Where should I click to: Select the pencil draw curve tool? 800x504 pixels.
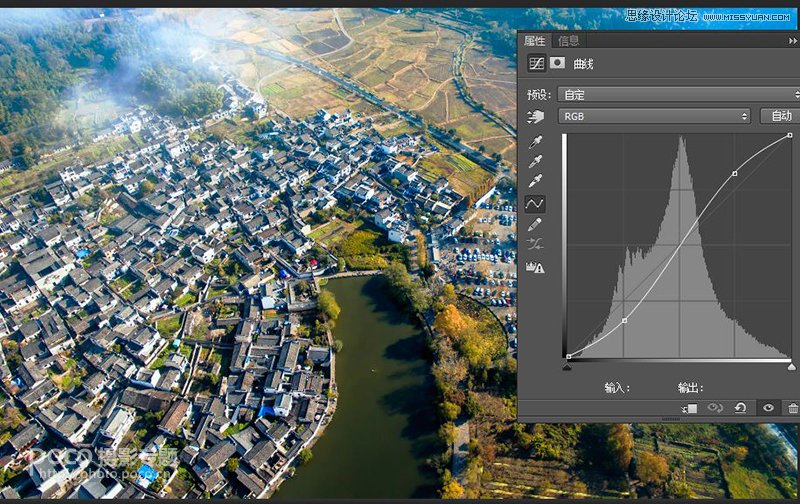click(536, 225)
